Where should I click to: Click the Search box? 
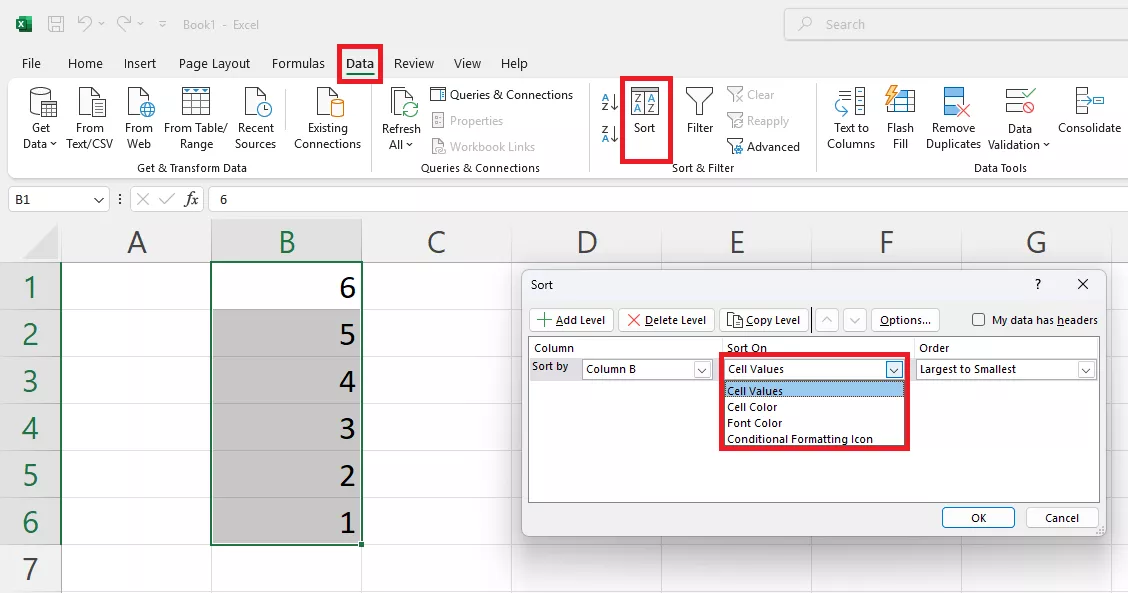point(955,24)
